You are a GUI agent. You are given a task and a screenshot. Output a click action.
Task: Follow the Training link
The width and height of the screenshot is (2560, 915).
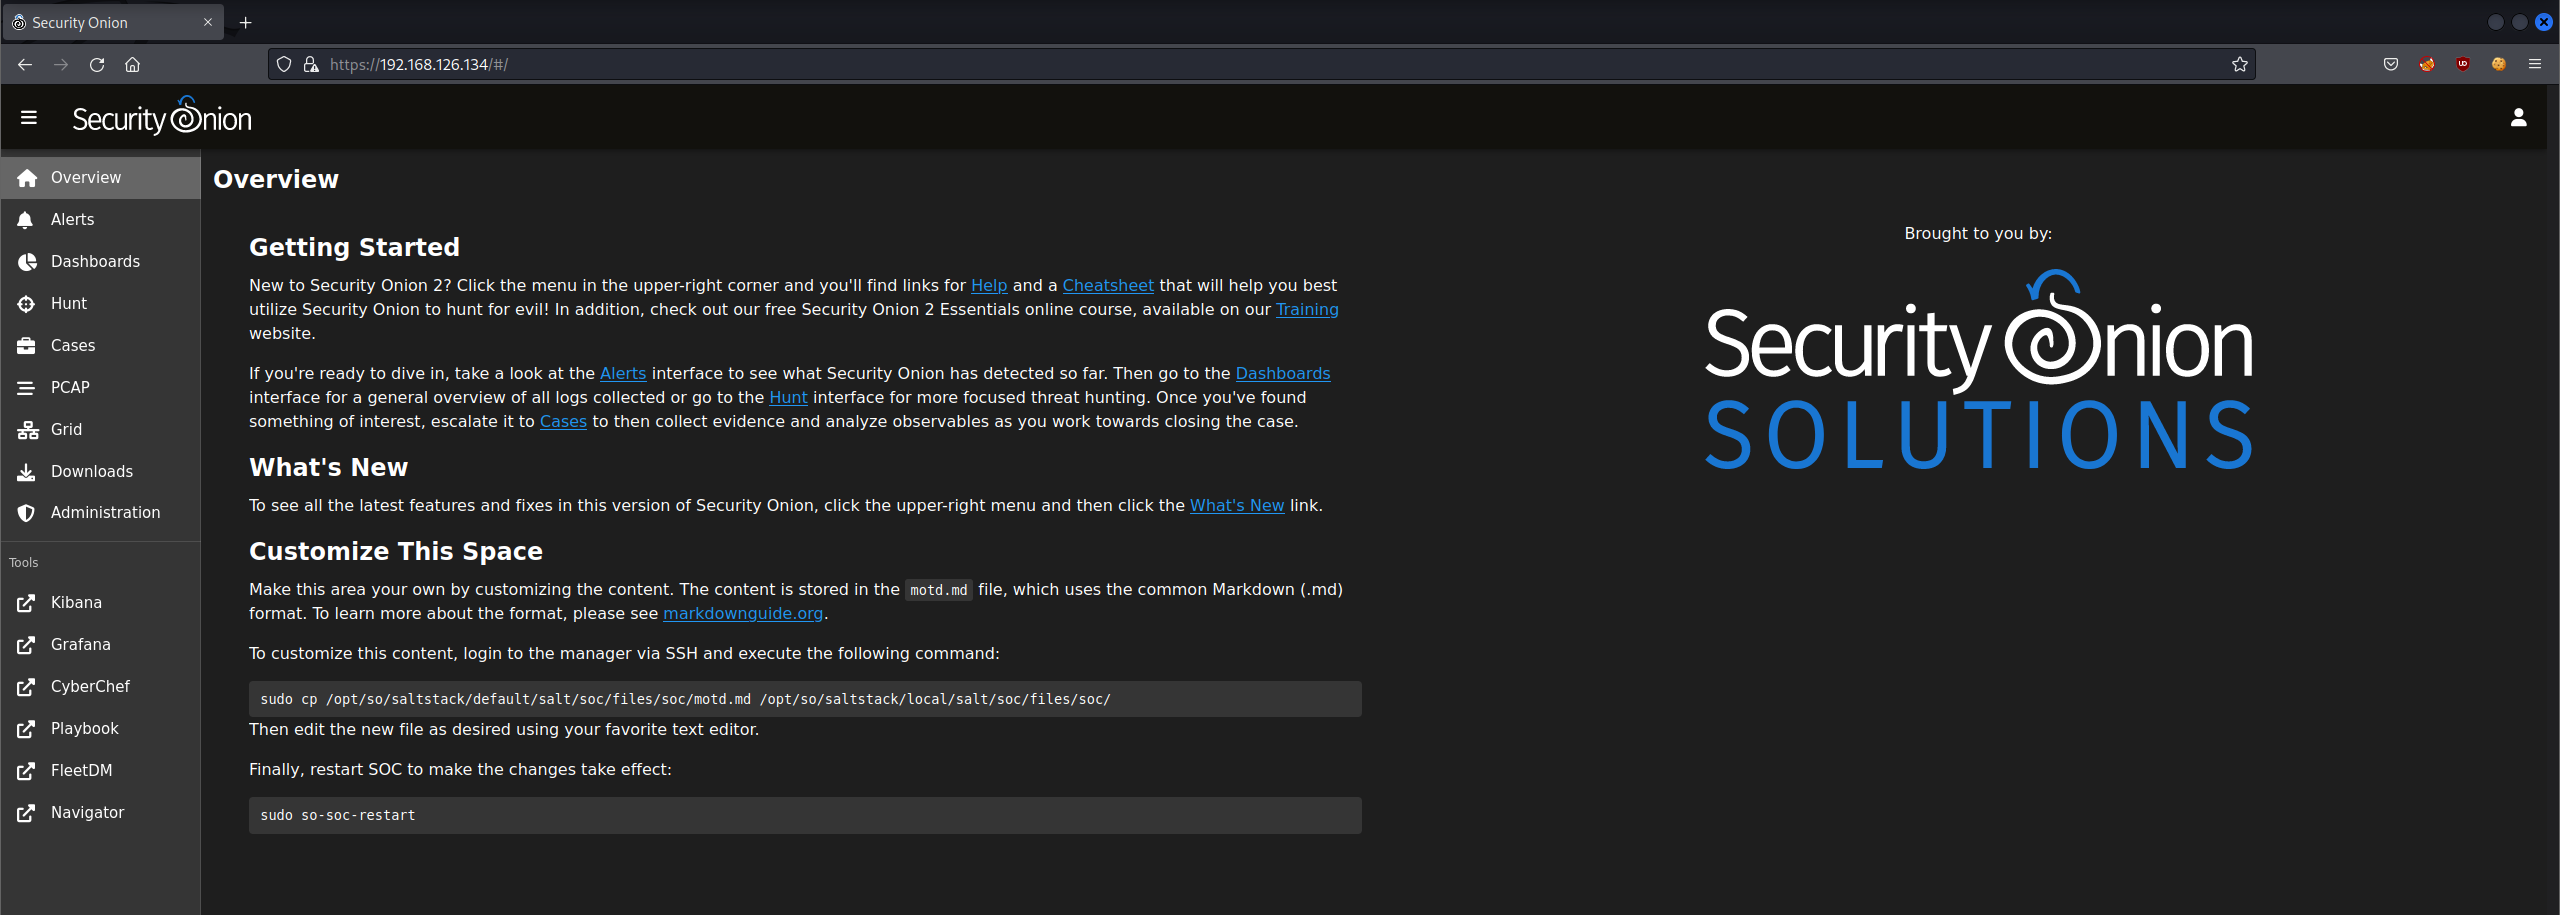tap(1307, 310)
